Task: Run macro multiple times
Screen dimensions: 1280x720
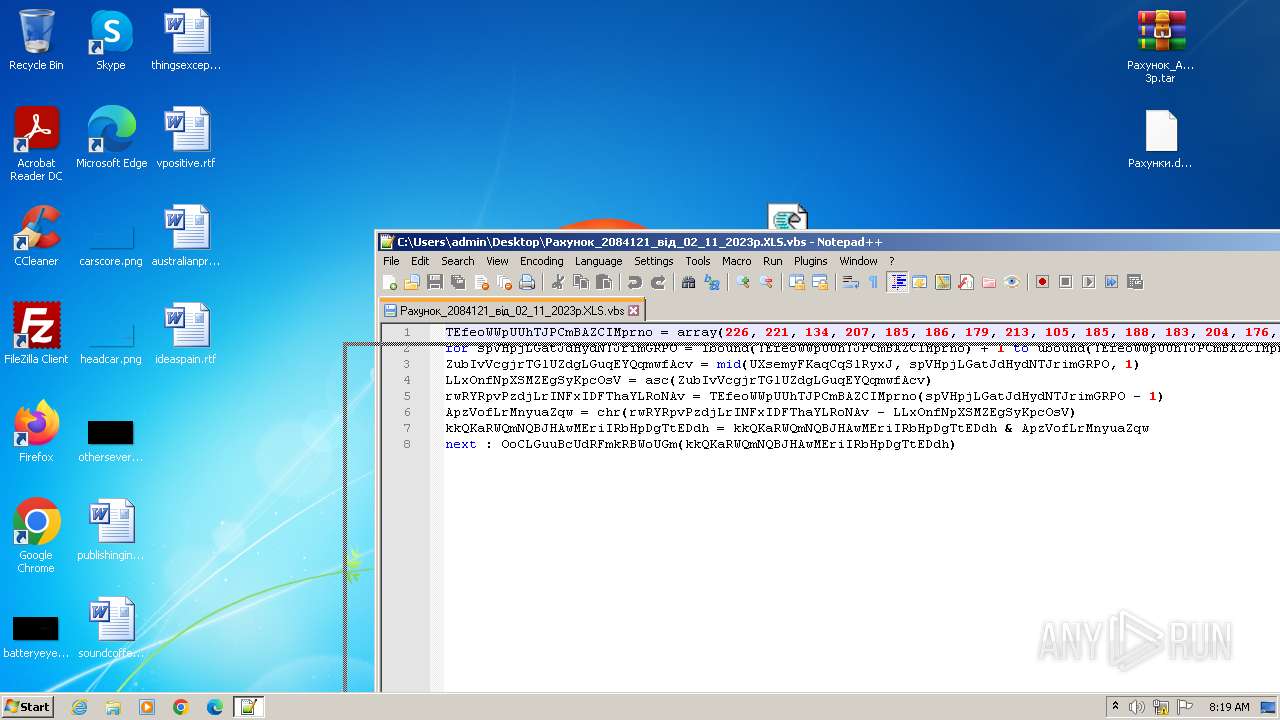Action: point(1111,282)
